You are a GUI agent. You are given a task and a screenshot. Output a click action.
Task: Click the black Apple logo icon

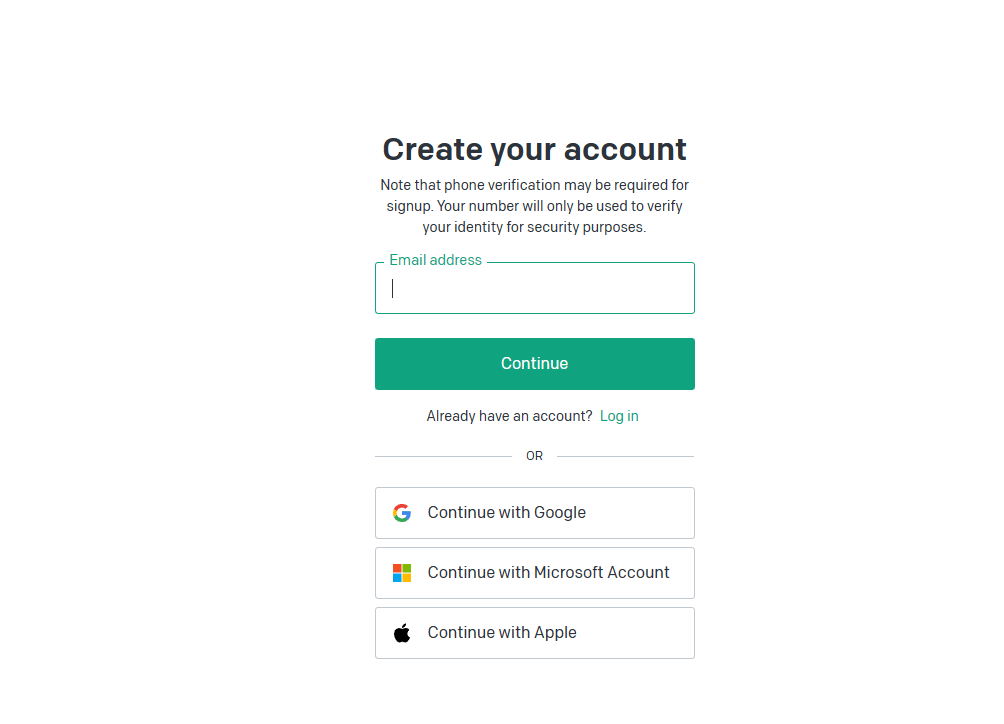402,633
